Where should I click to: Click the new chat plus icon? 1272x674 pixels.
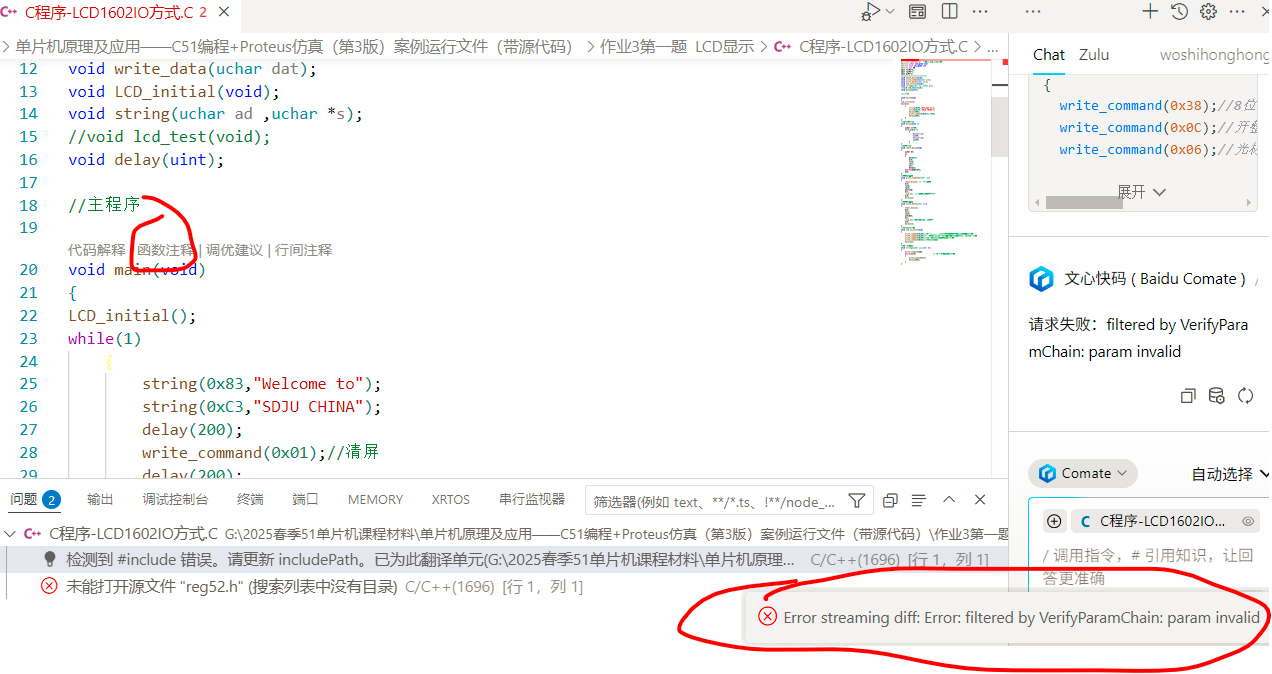[x=1151, y=12]
